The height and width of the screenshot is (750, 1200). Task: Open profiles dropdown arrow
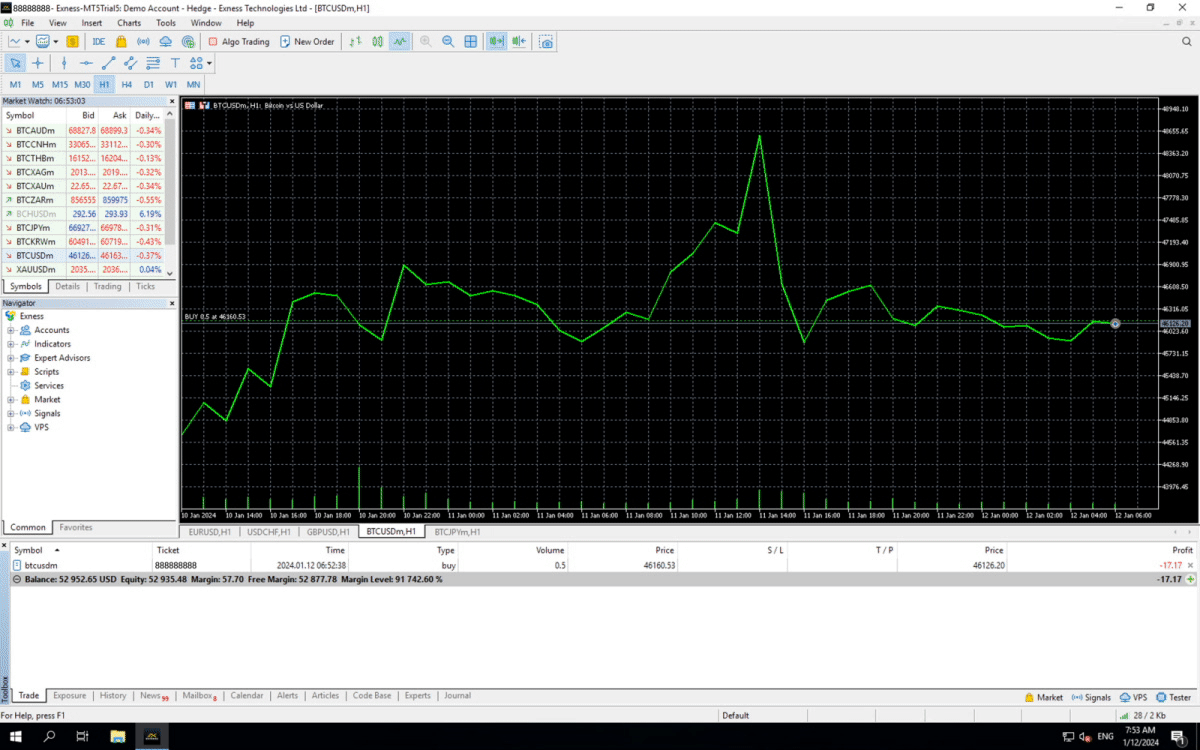pyautogui.click(x=56, y=42)
